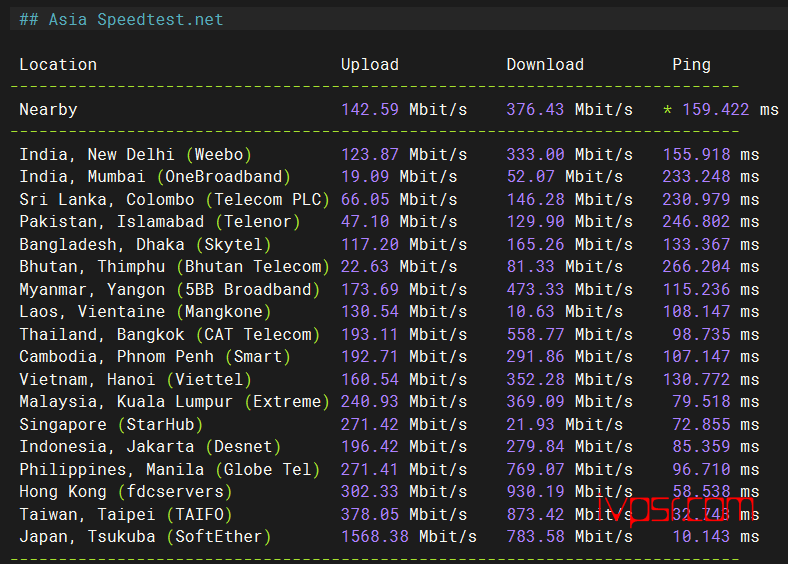This screenshot has height=564, width=788.
Task: Click 'Hong Kong (fdcservers)' row label
Action: click(126, 492)
